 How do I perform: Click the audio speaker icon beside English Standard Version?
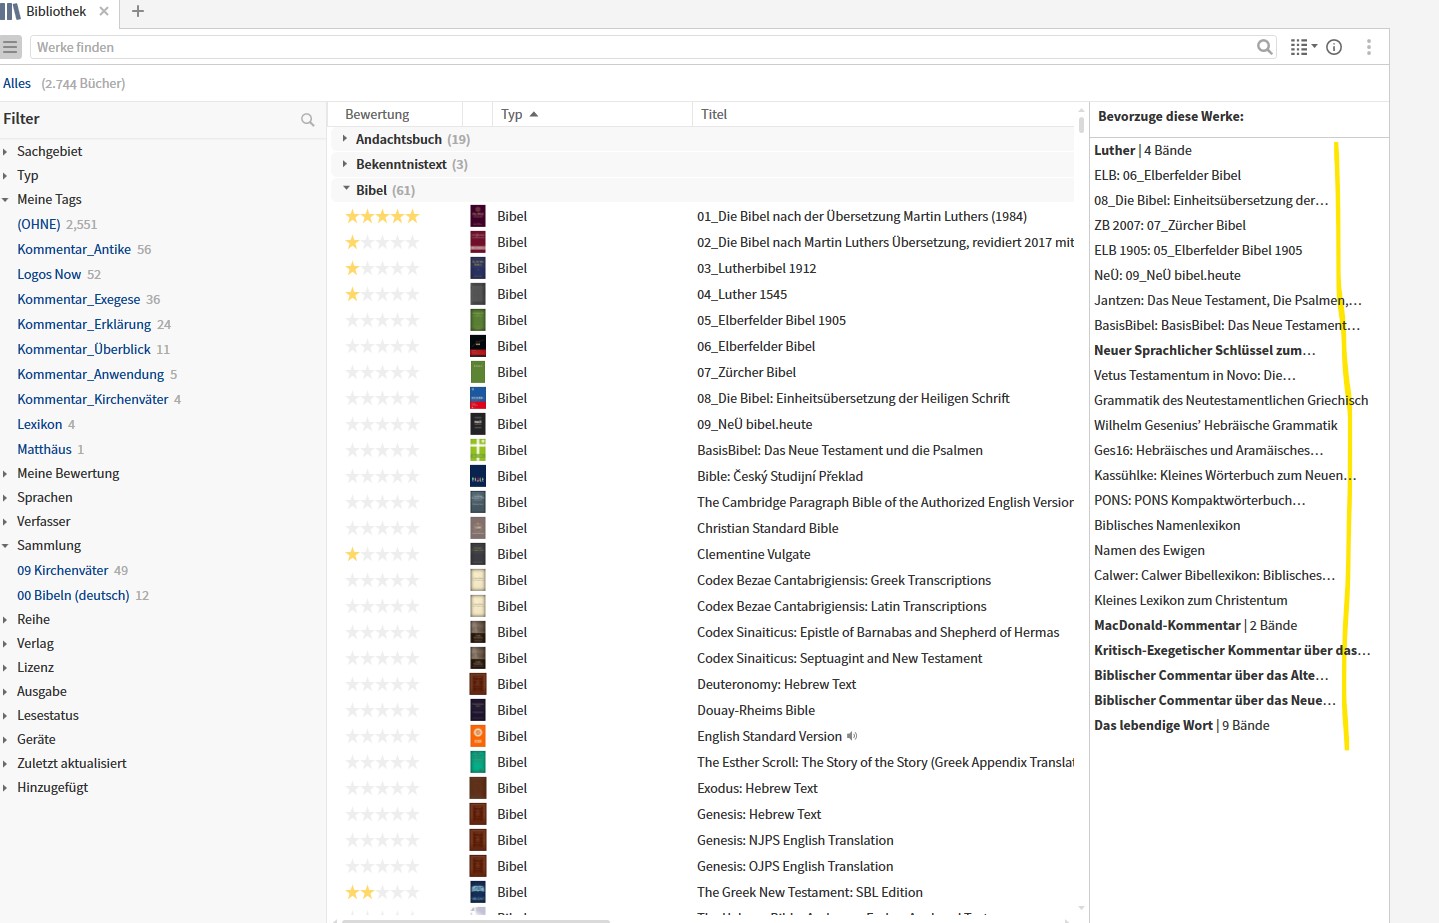pyautogui.click(x=852, y=737)
